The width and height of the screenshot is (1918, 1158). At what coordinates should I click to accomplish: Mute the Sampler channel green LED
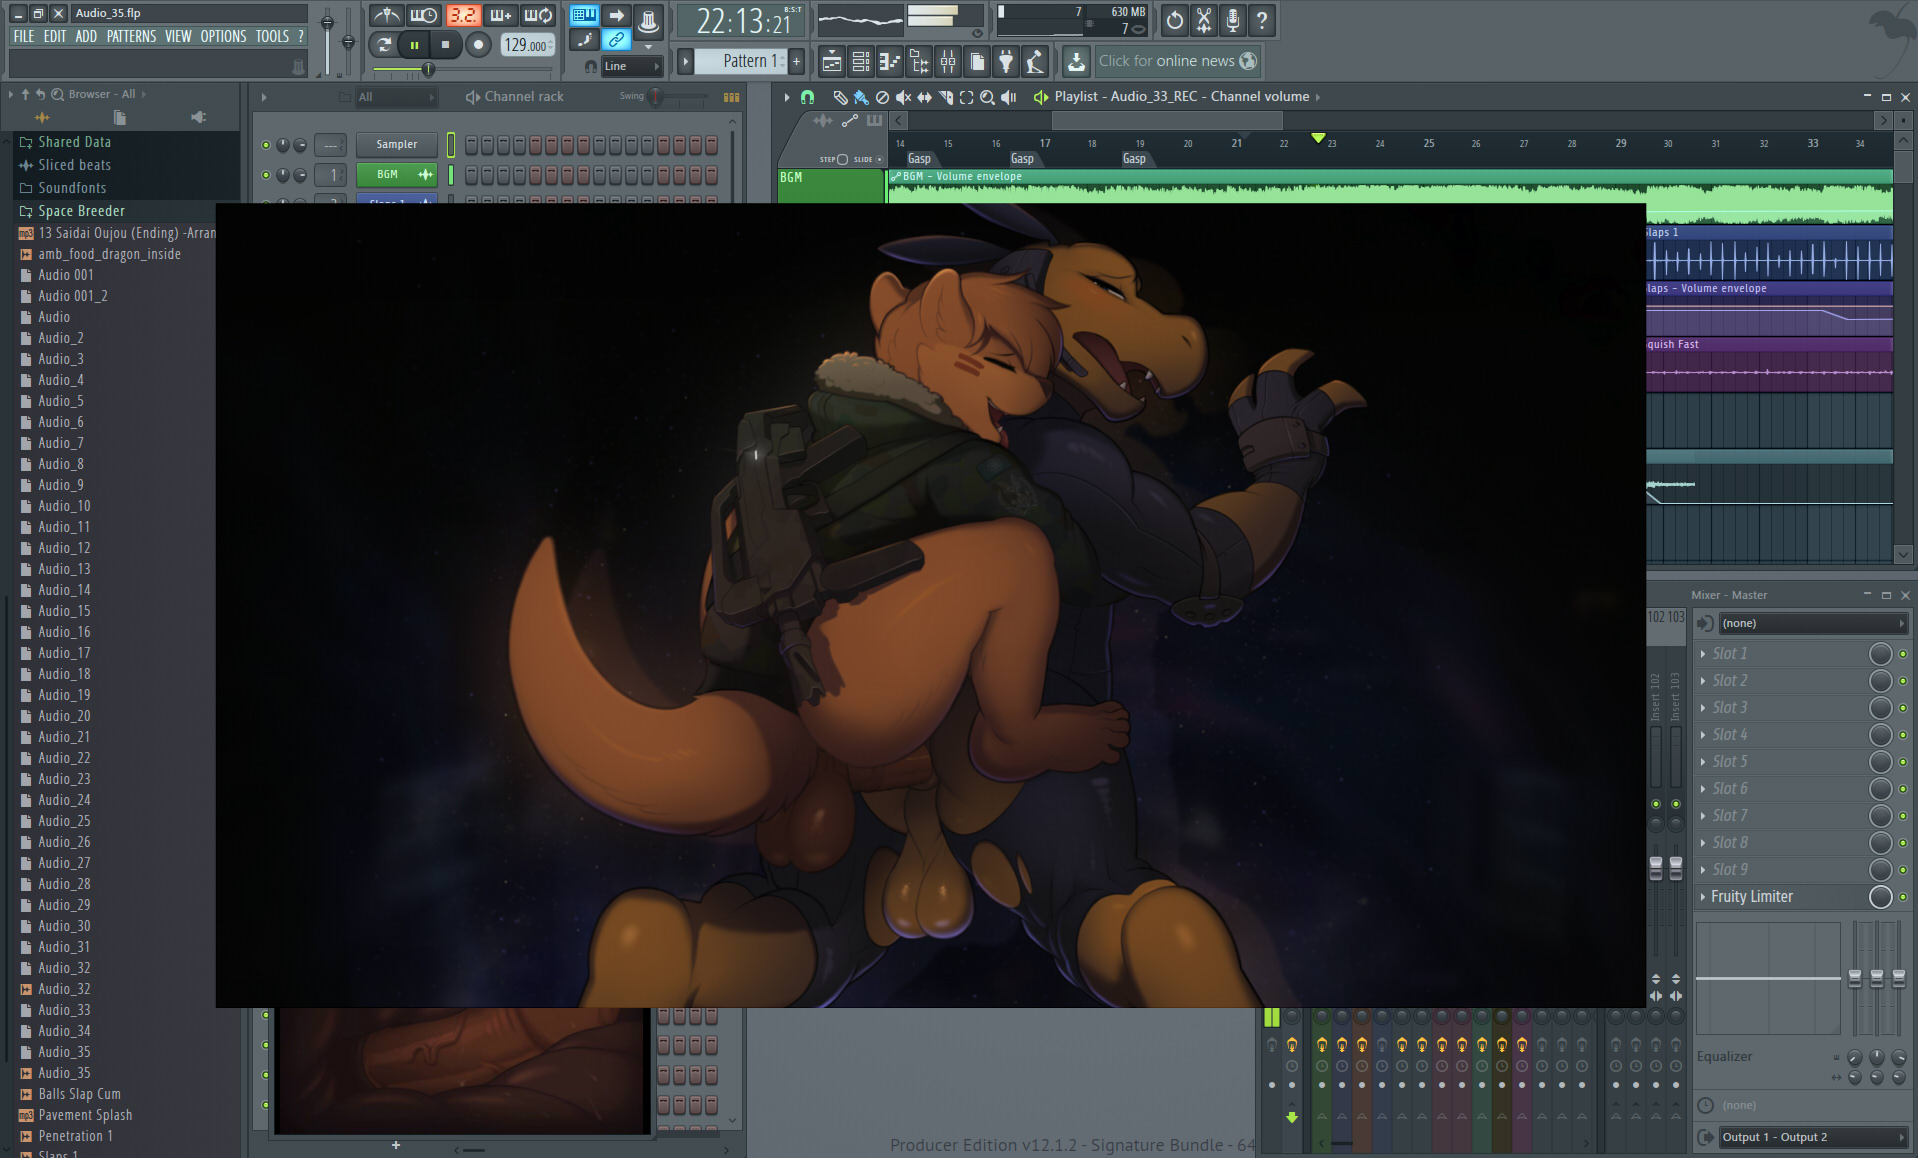click(266, 145)
